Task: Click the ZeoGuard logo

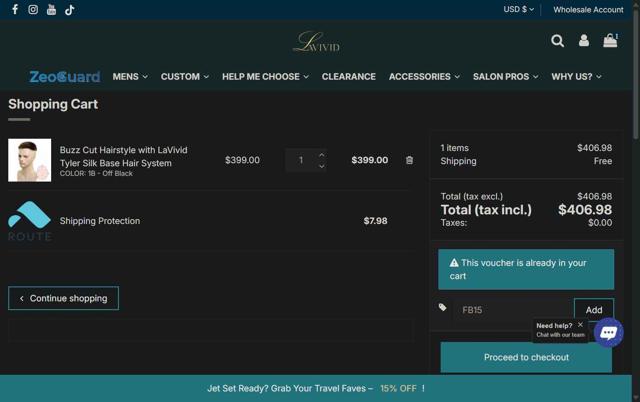Action: pos(65,77)
